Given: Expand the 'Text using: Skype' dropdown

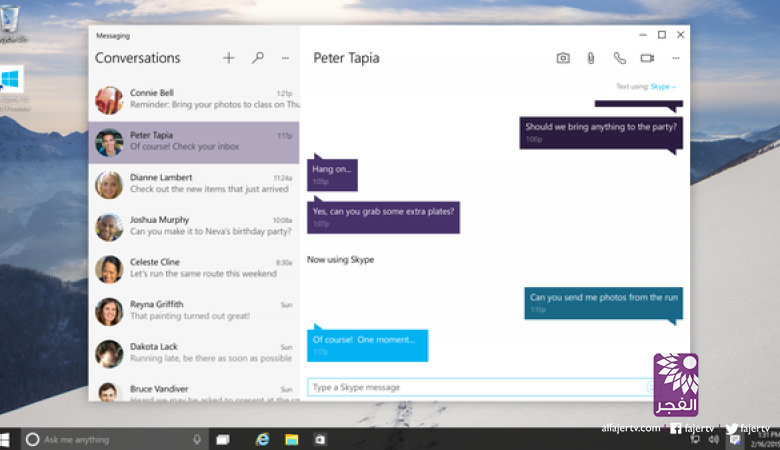Looking at the screenshot, I should click(663, 87).
